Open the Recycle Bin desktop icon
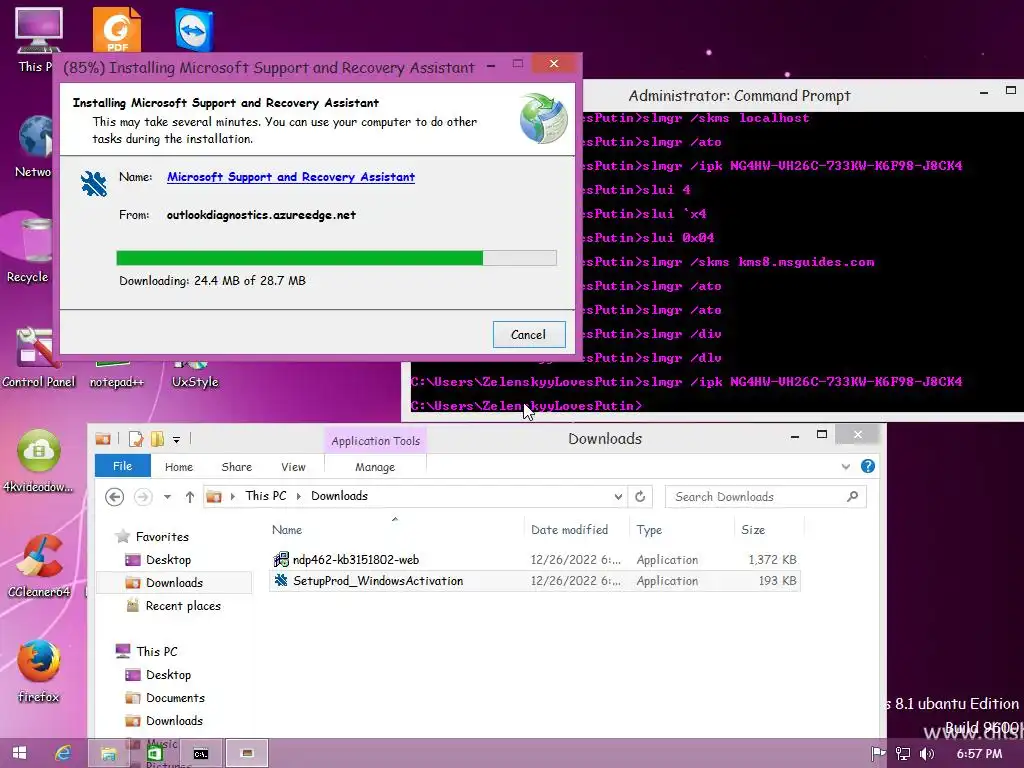The height and width of the screenshot is (768, 1024). tap(28, 251)
